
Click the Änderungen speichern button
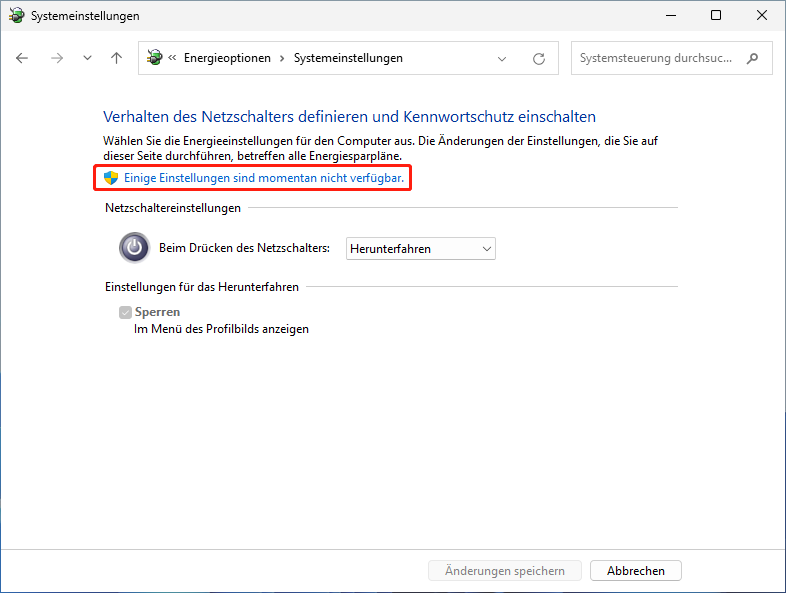tap(505, 570)
